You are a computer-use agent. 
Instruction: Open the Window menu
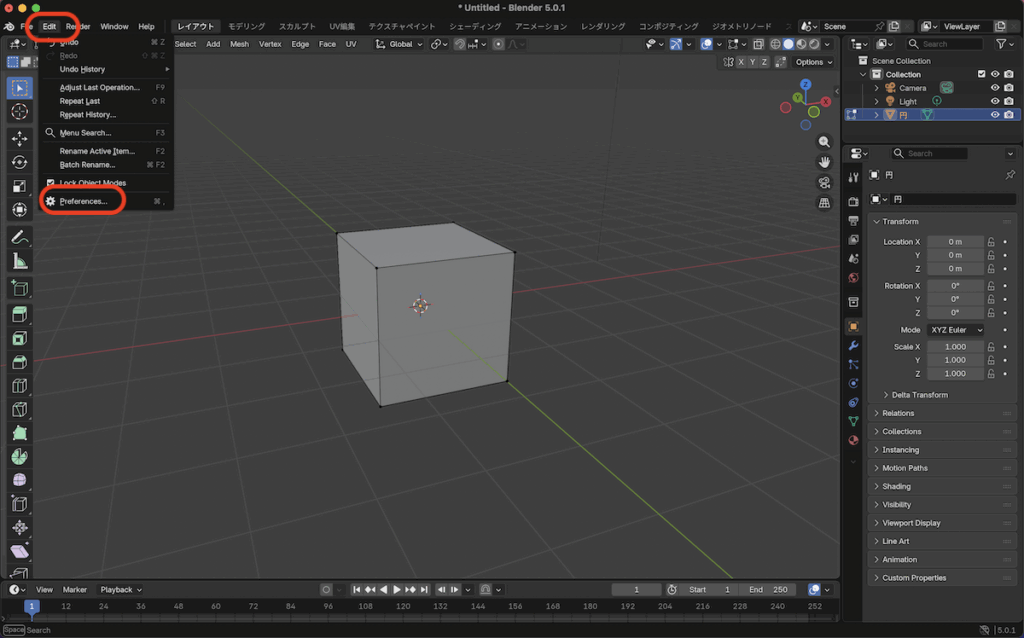(x=114, y=26)
